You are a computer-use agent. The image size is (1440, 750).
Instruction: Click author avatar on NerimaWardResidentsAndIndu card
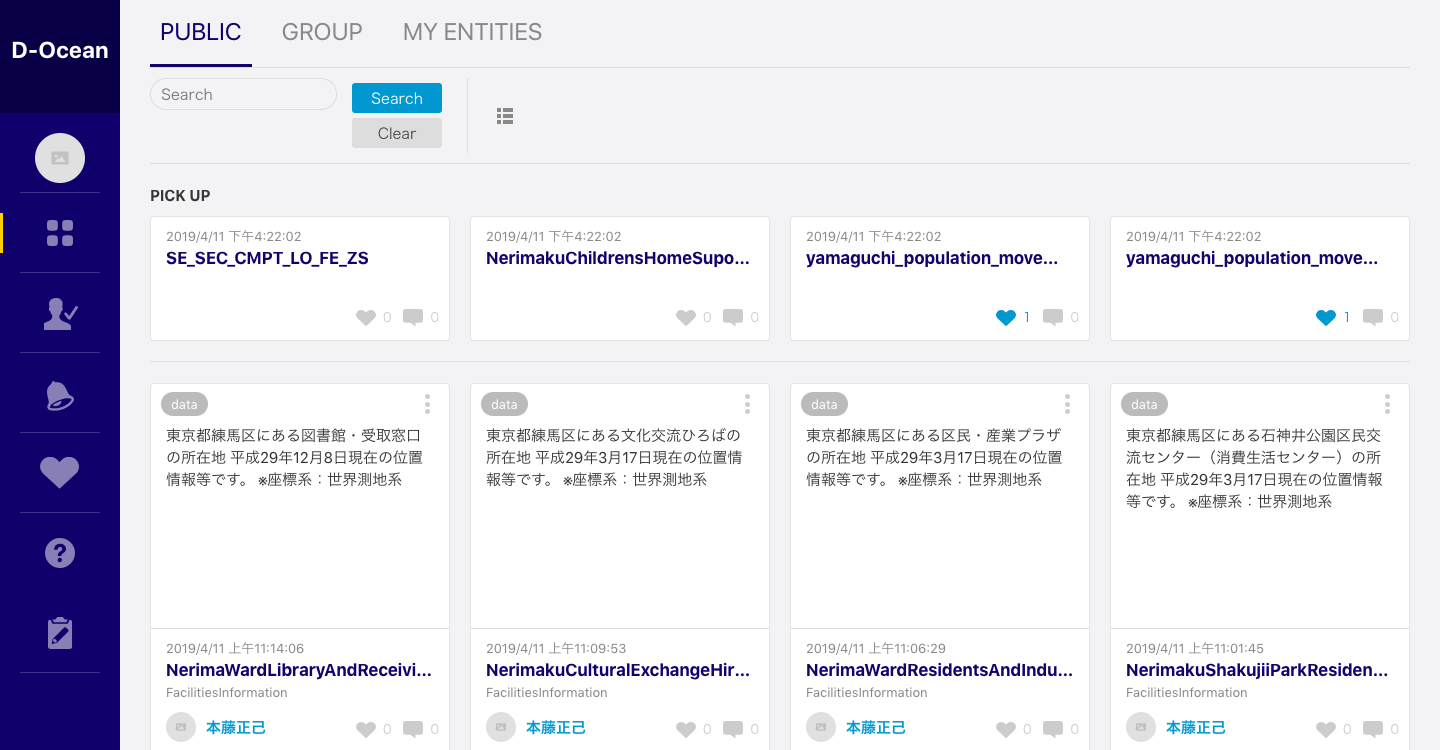pos(821,727)
